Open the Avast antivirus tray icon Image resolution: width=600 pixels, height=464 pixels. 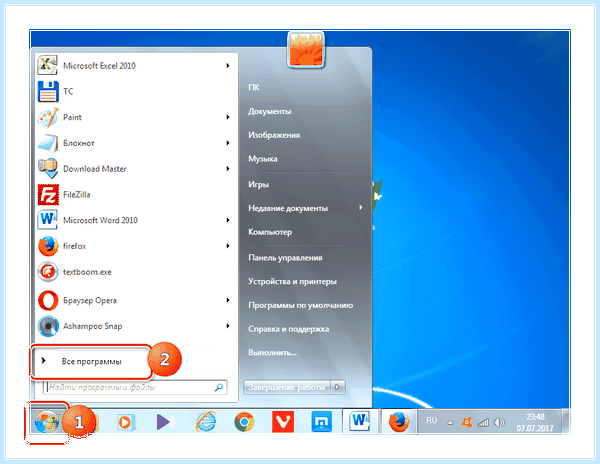click(x=466, y=422)
